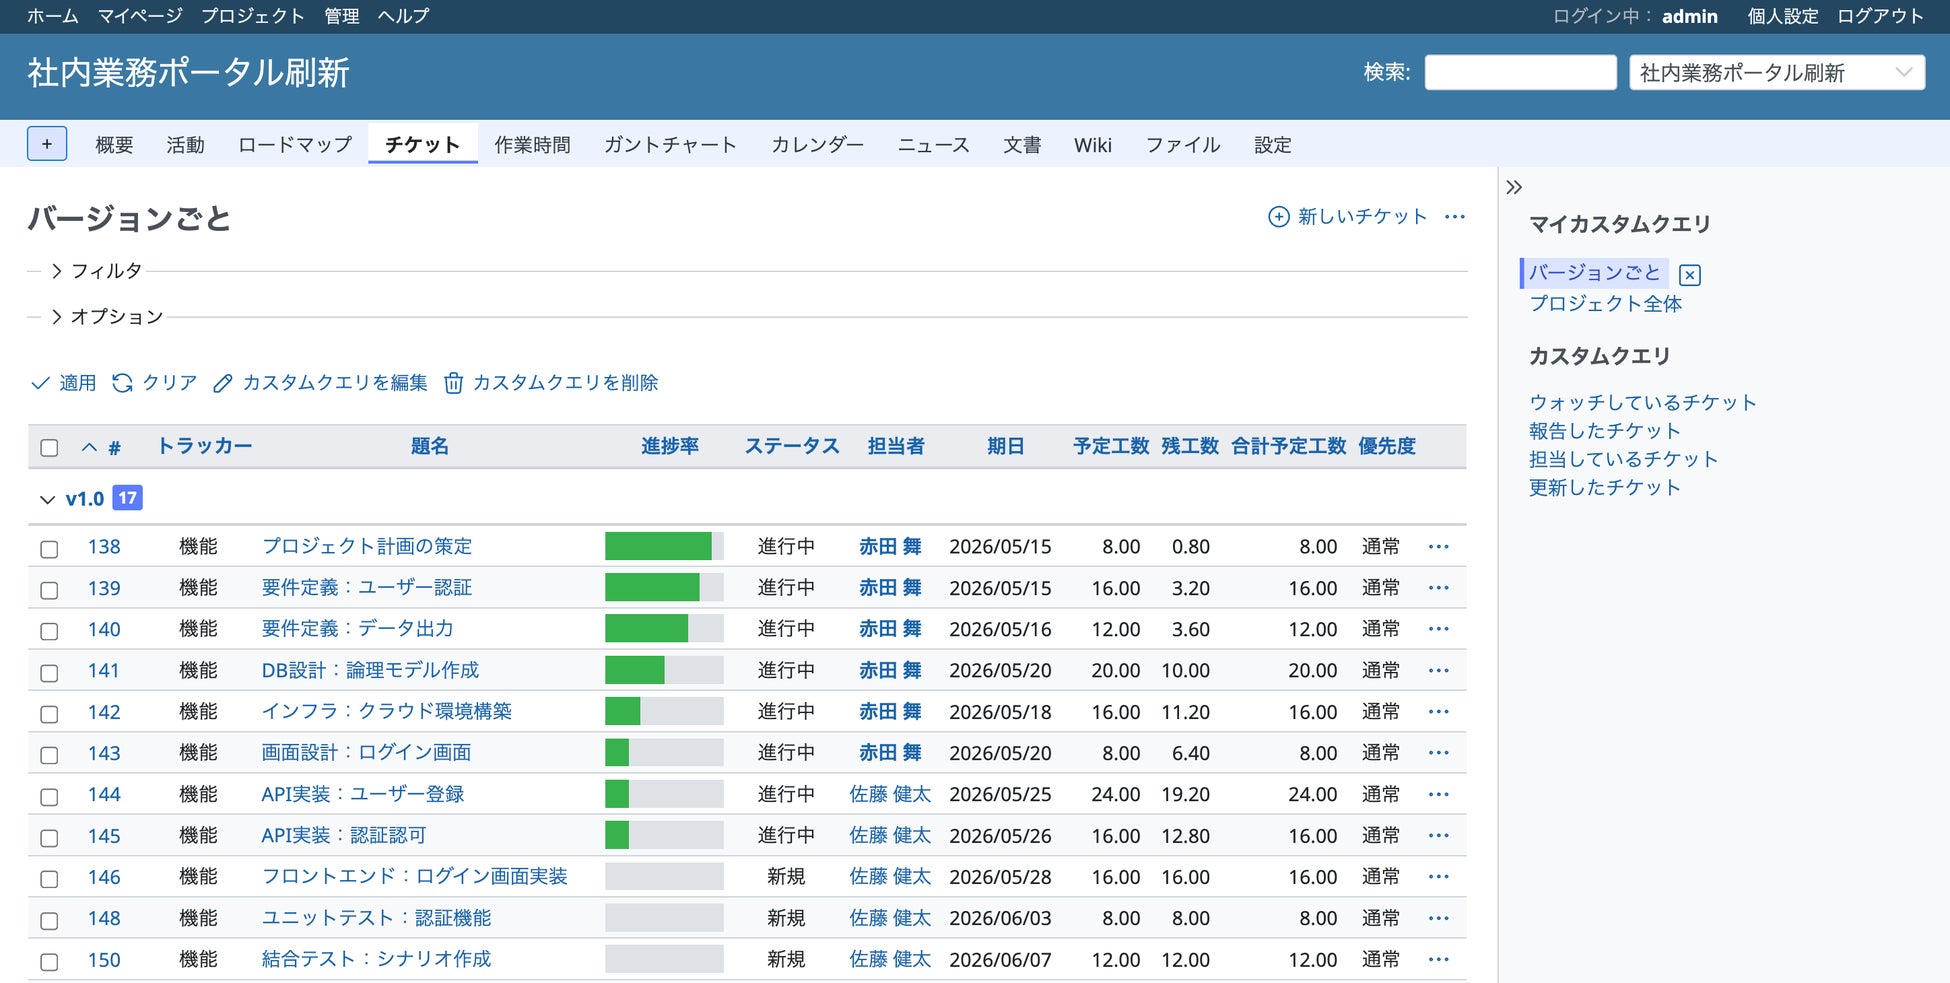Check the box for ticket 142
Image resolution: width=1950 pixels, height=983 pixels.
(49, 714)
